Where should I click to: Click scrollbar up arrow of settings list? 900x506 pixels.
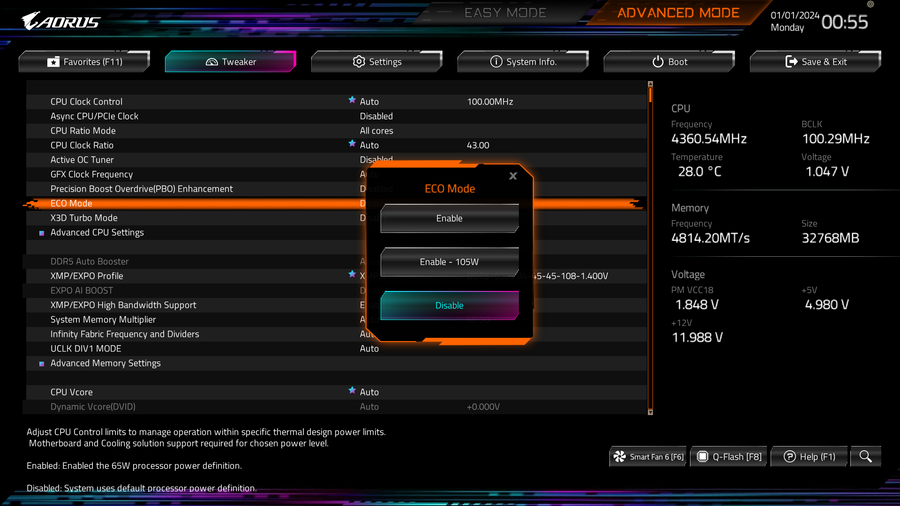coord(650,84)
